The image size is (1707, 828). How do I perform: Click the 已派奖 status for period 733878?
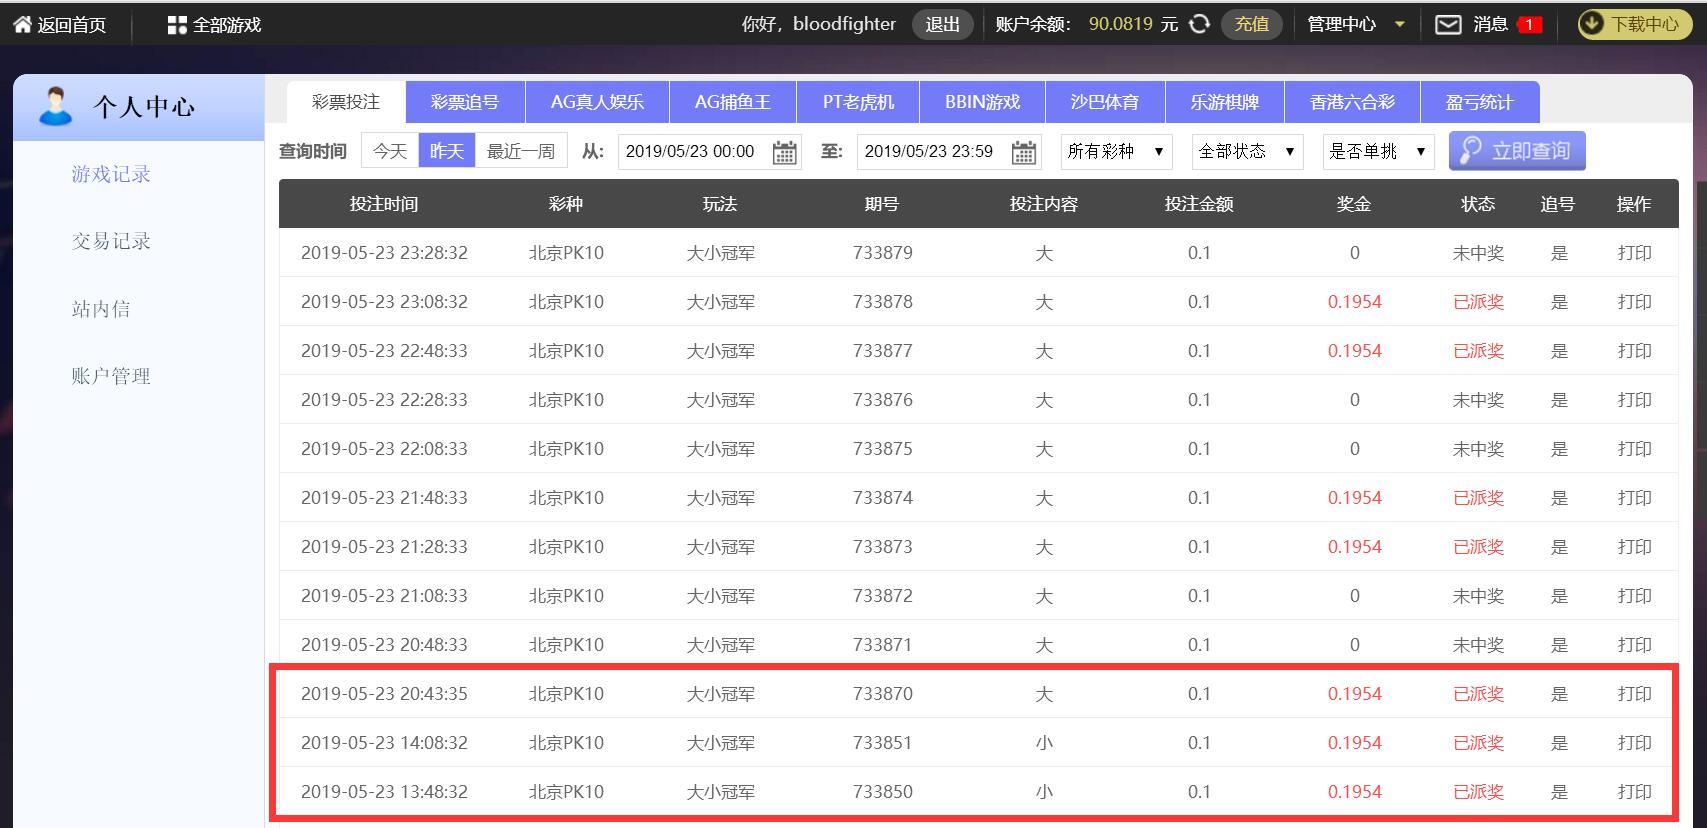pyautogui.click(x=1478, y=302)
